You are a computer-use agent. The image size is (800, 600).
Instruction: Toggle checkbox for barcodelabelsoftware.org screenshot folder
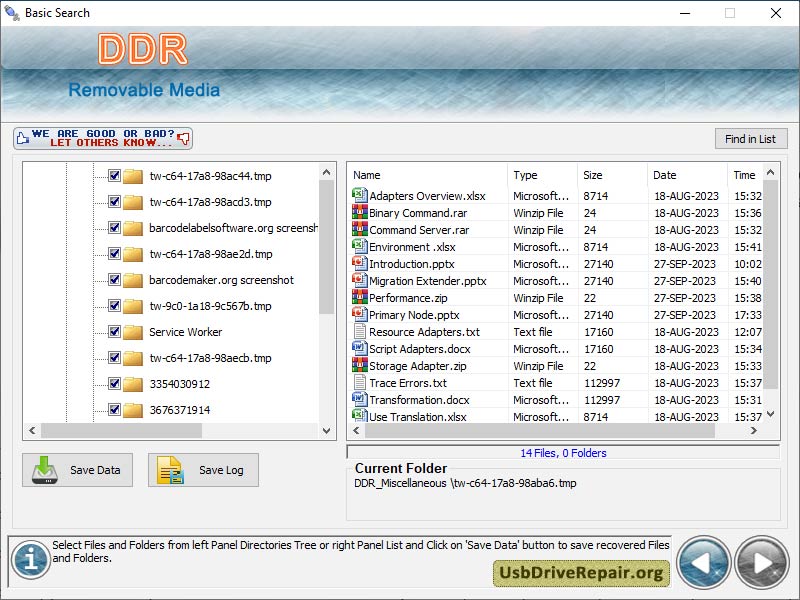114,228
